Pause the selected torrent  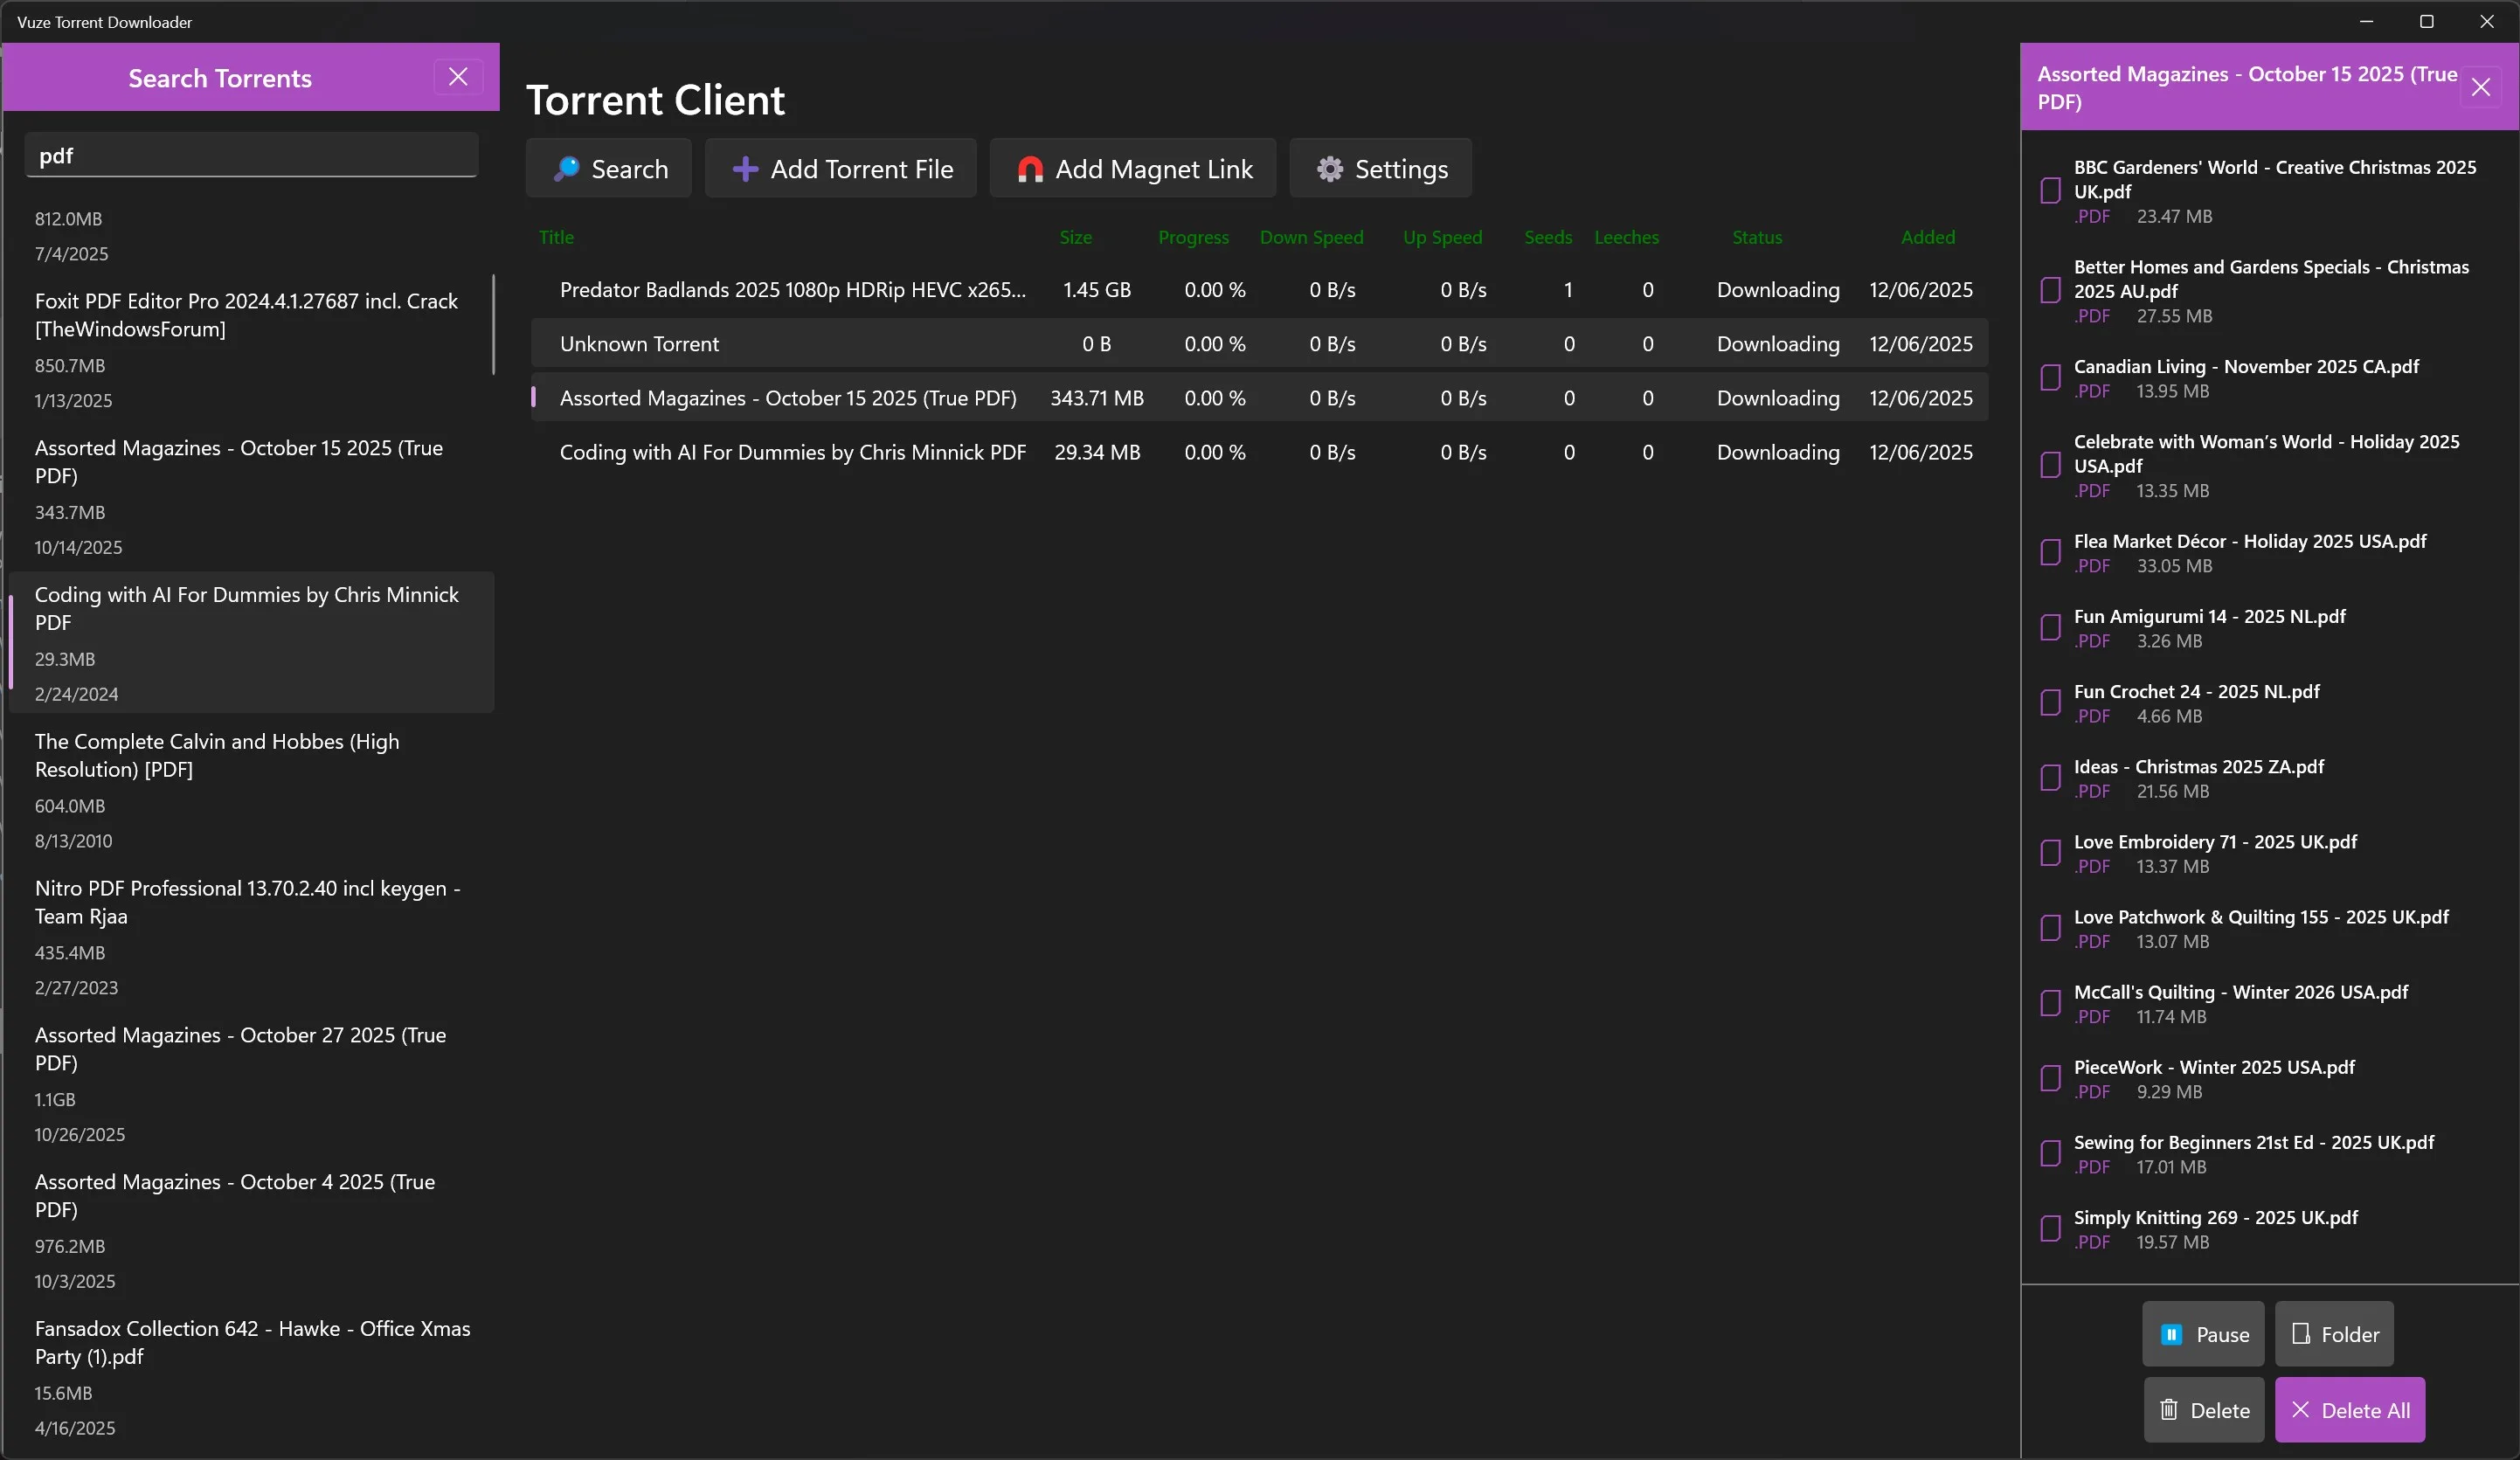point(2203,1334)
